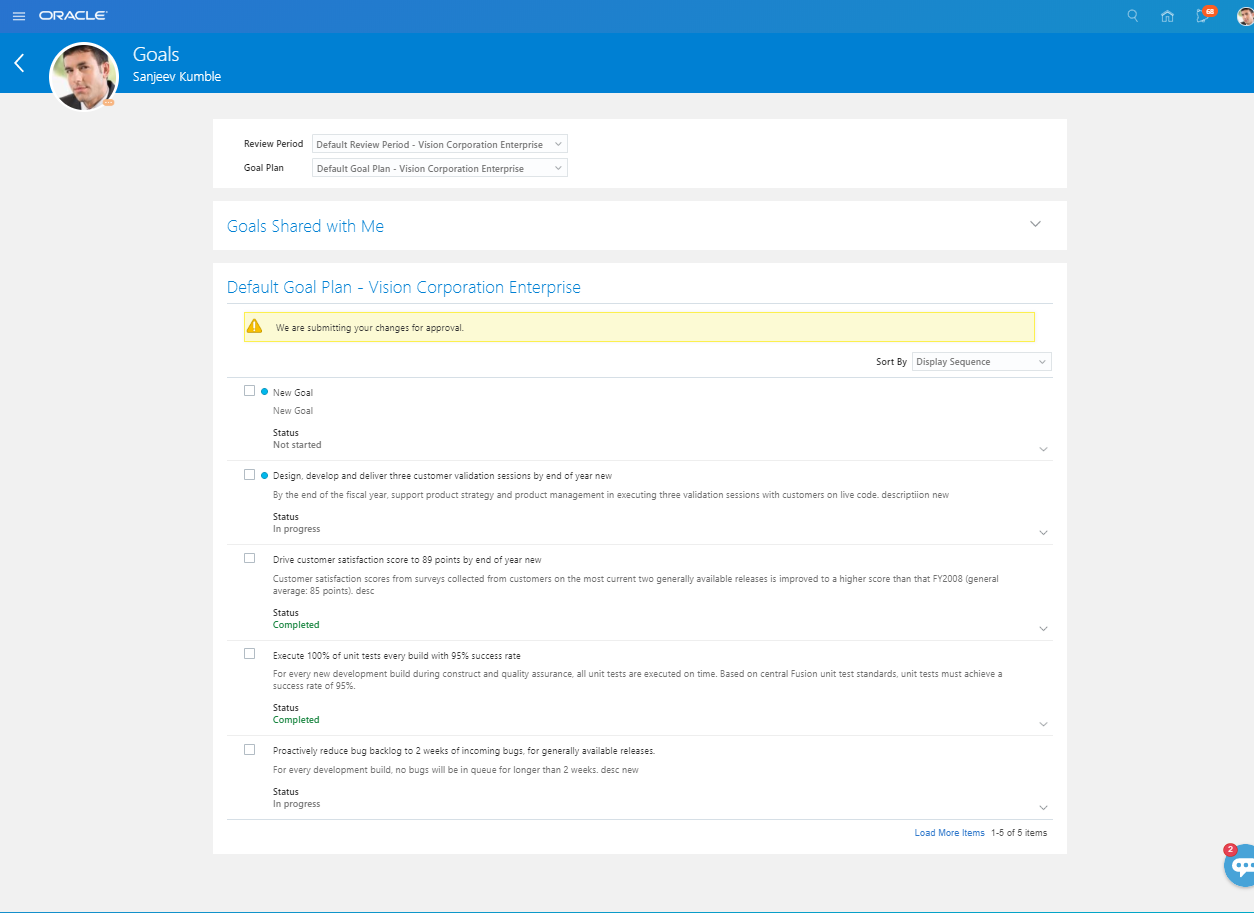The image size is (1254, 913).
Task: Expand details for the unit tests goal
Action: click(1043, 723)
